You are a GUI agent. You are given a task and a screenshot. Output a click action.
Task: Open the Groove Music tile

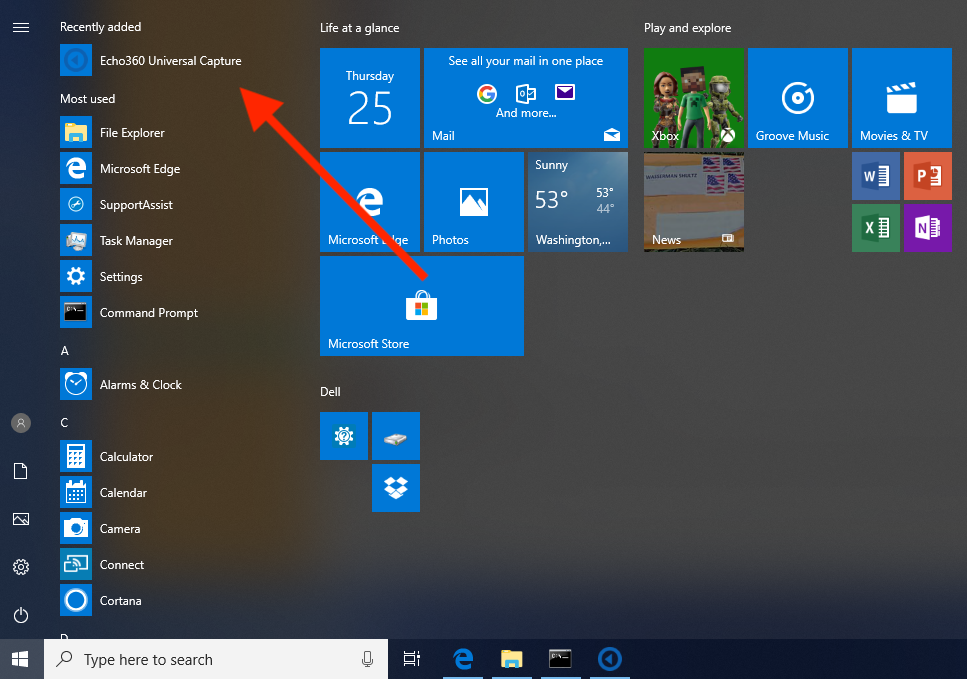798,98
